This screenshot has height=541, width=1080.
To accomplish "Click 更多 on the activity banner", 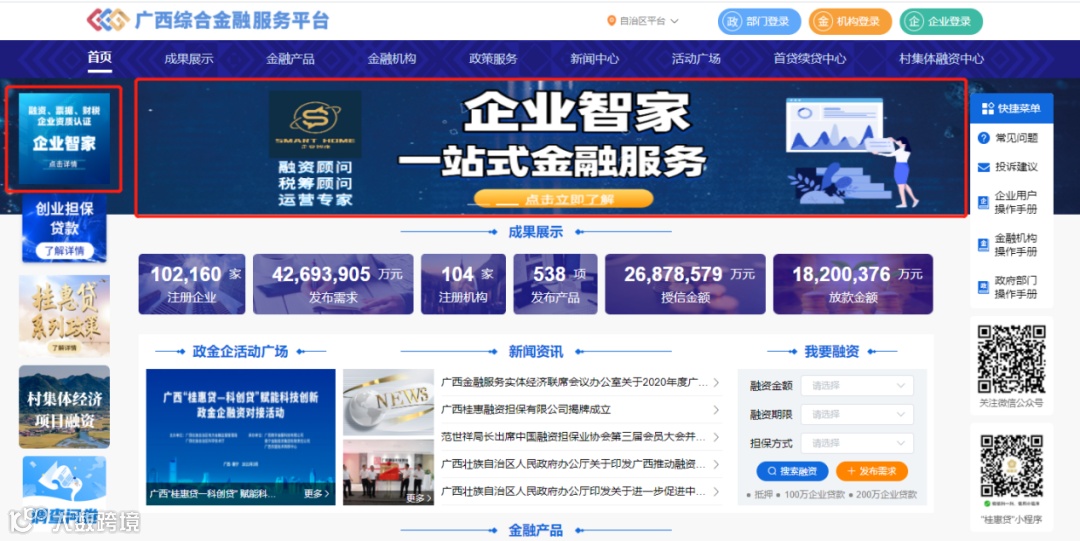I will tap(316, 493).
